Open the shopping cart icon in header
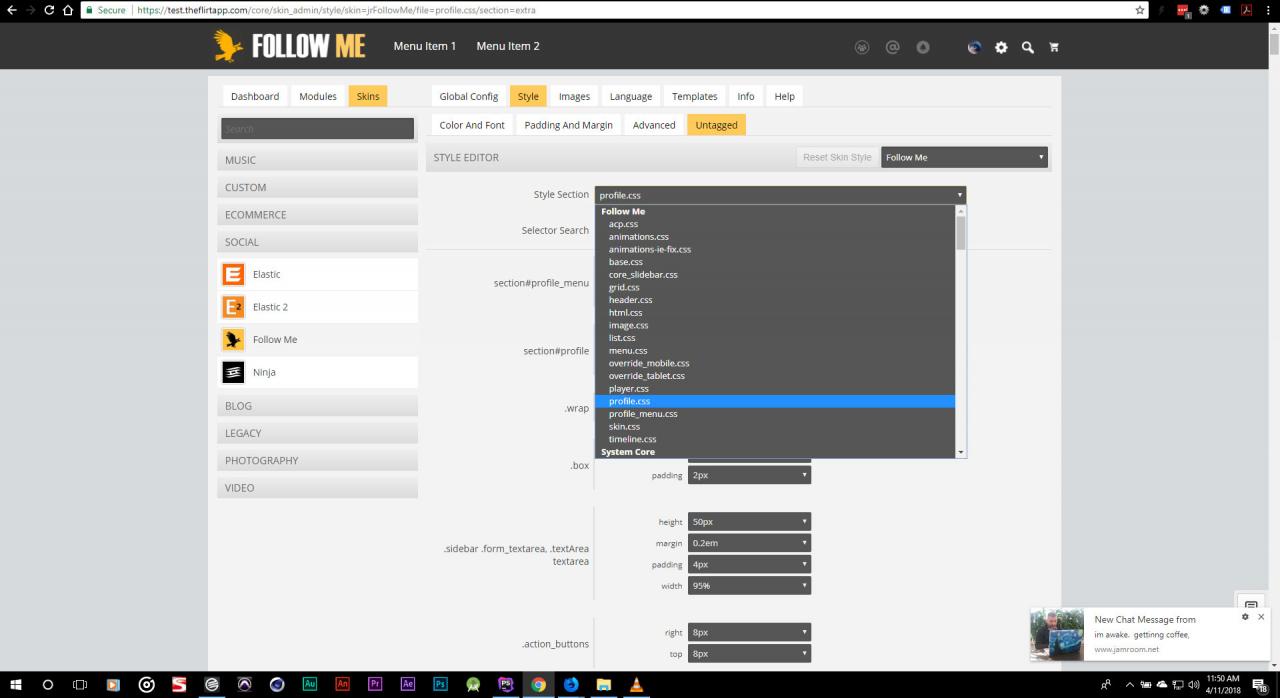Screen dimensions: 1280x698 tap(1053, 47)
